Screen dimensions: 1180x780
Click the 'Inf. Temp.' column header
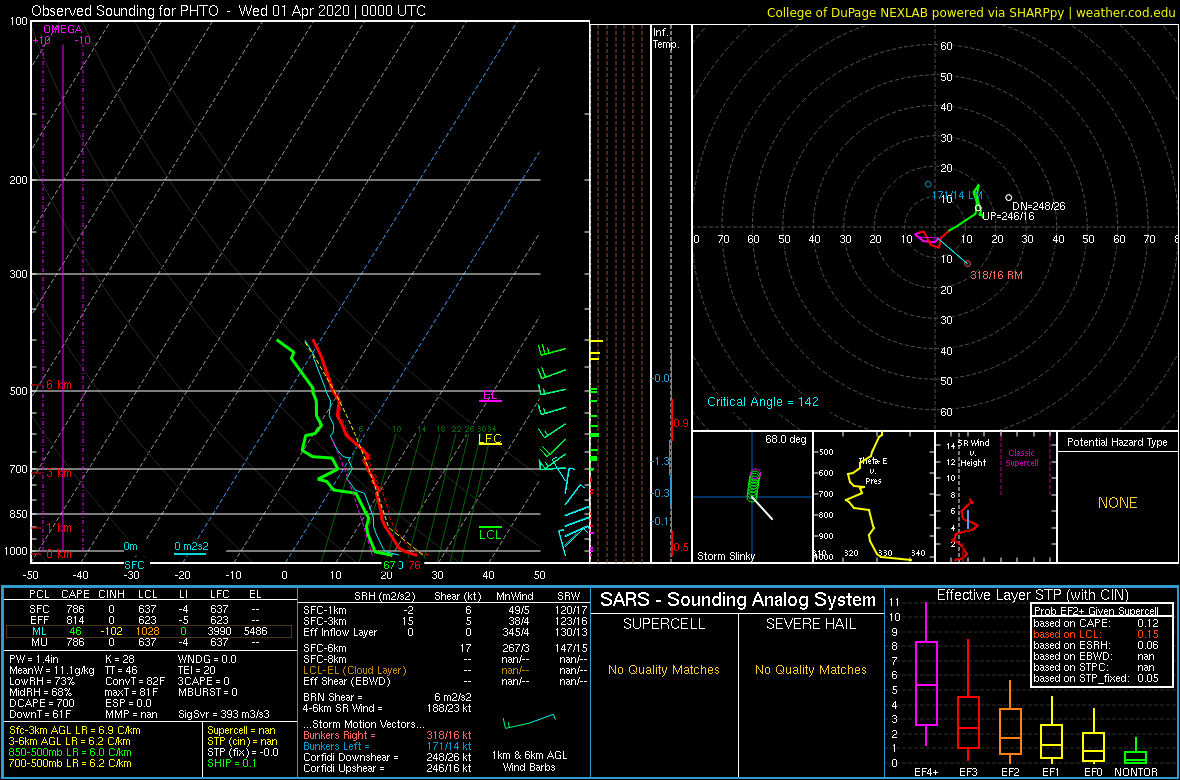(666, 38)
